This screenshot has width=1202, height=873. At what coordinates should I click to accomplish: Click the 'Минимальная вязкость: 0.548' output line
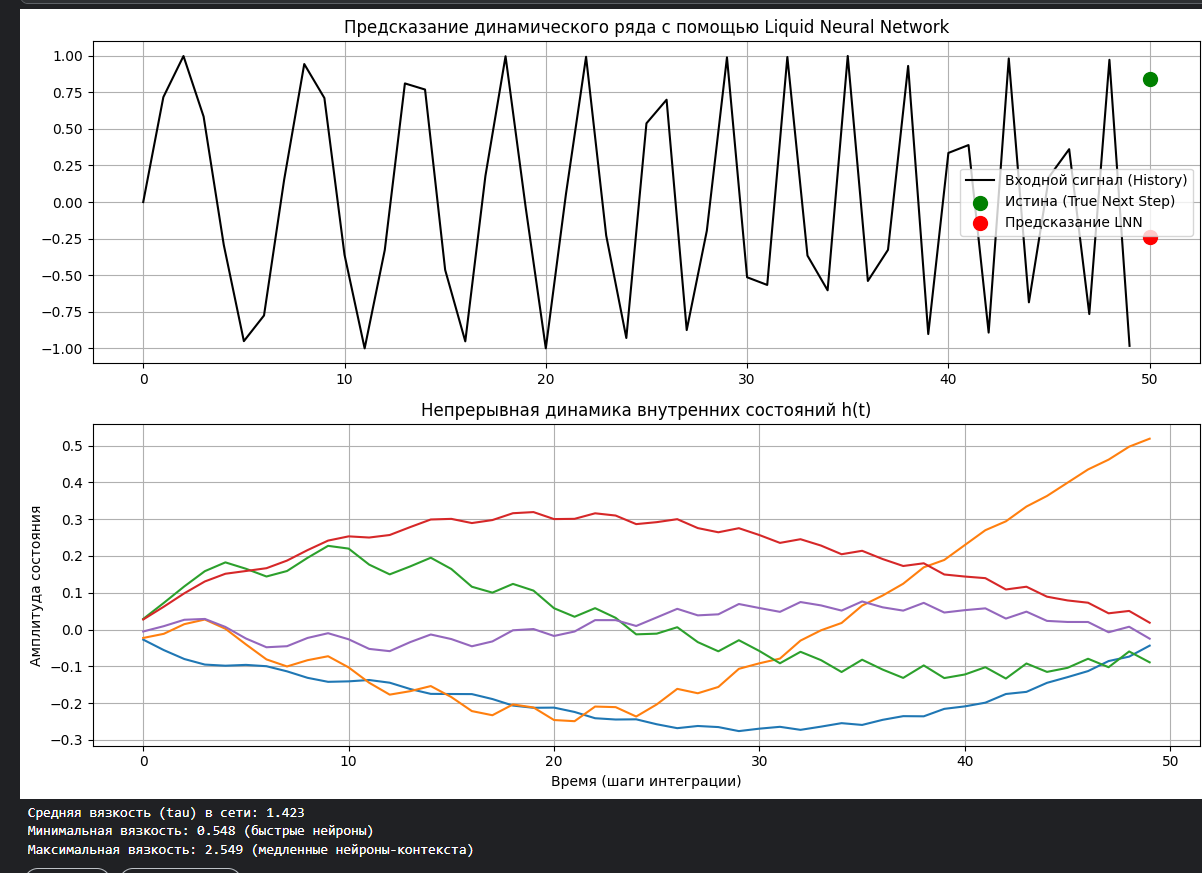[x=200, y=831]
